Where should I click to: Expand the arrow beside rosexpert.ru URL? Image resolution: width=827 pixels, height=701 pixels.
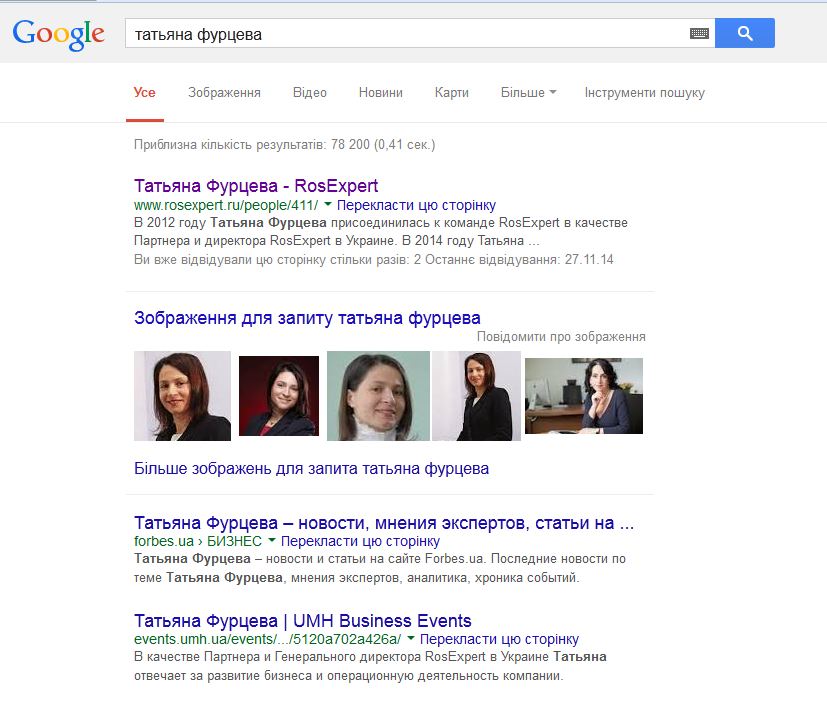pos(328,205)
